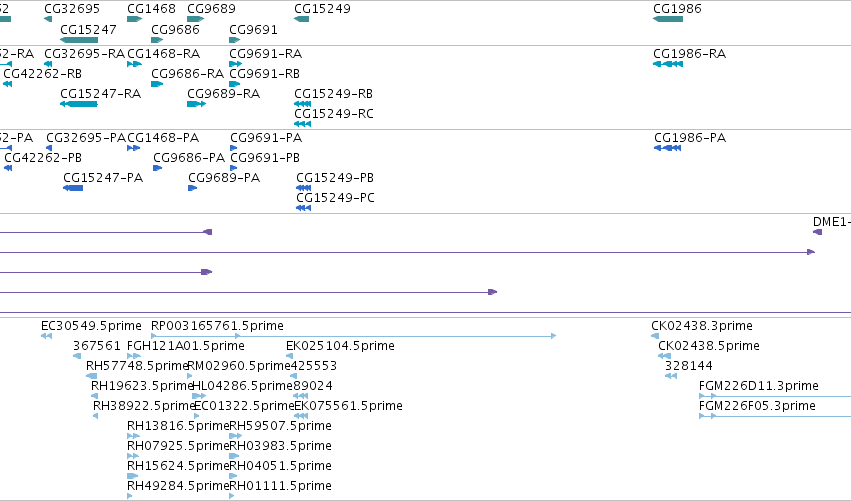Click the EC30549.5prime EST label

(x=91, y=326)
